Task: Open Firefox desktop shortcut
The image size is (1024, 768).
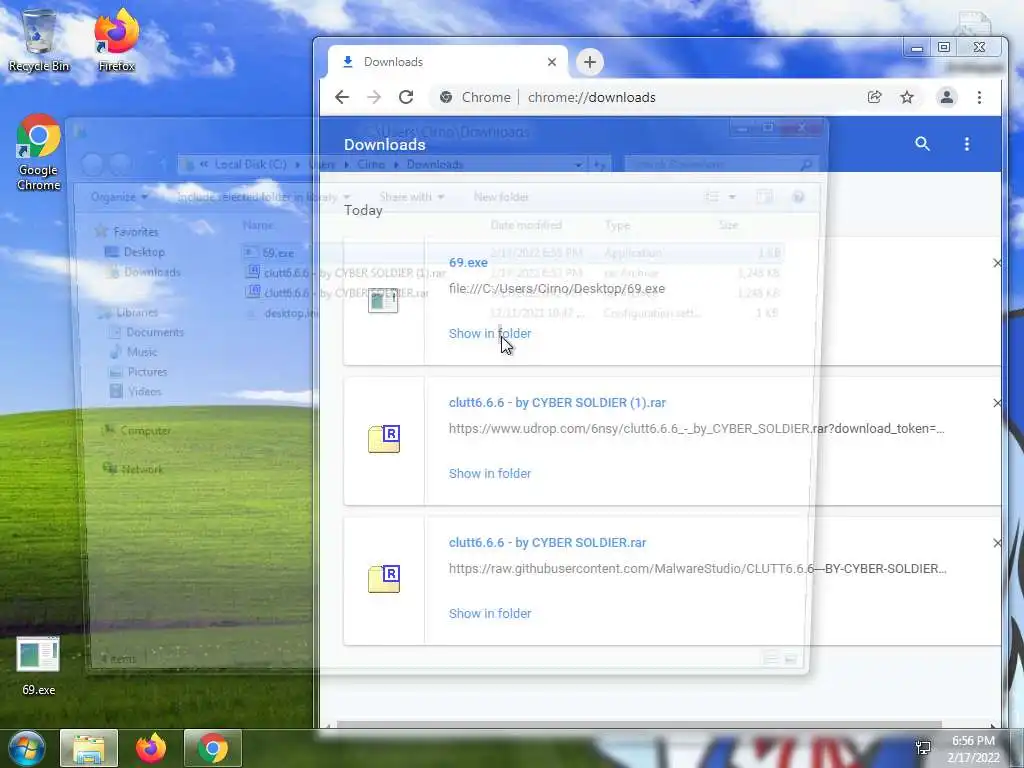Action: point(116,40)
